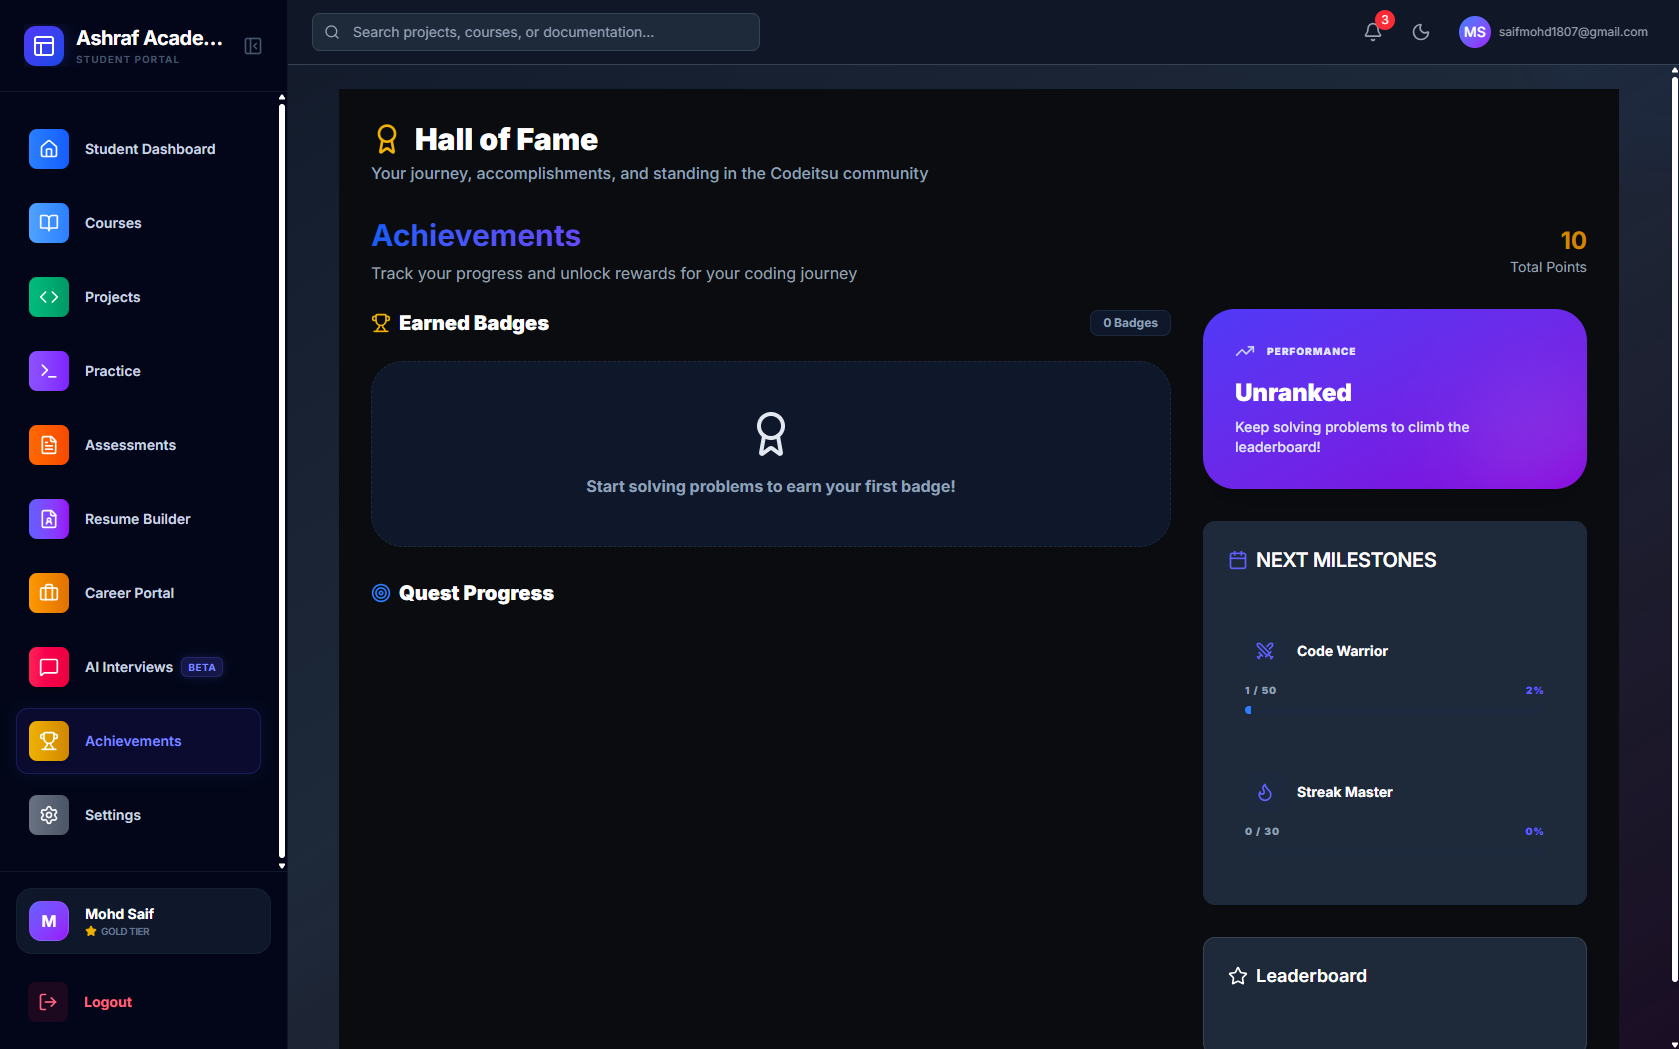The width and height of the screenshot is (1679, 1049).
Task: Click the sidebar scrollbar down arrow
Action: (x=282, y=866)
